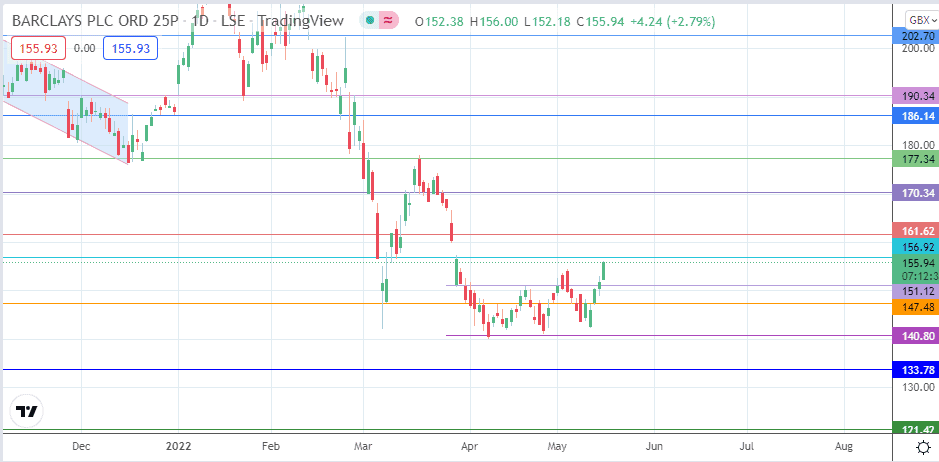The width and height of the screenshot is (939, 462).
Task: Click the Apr label on time axis
Action: click(470, 446)
